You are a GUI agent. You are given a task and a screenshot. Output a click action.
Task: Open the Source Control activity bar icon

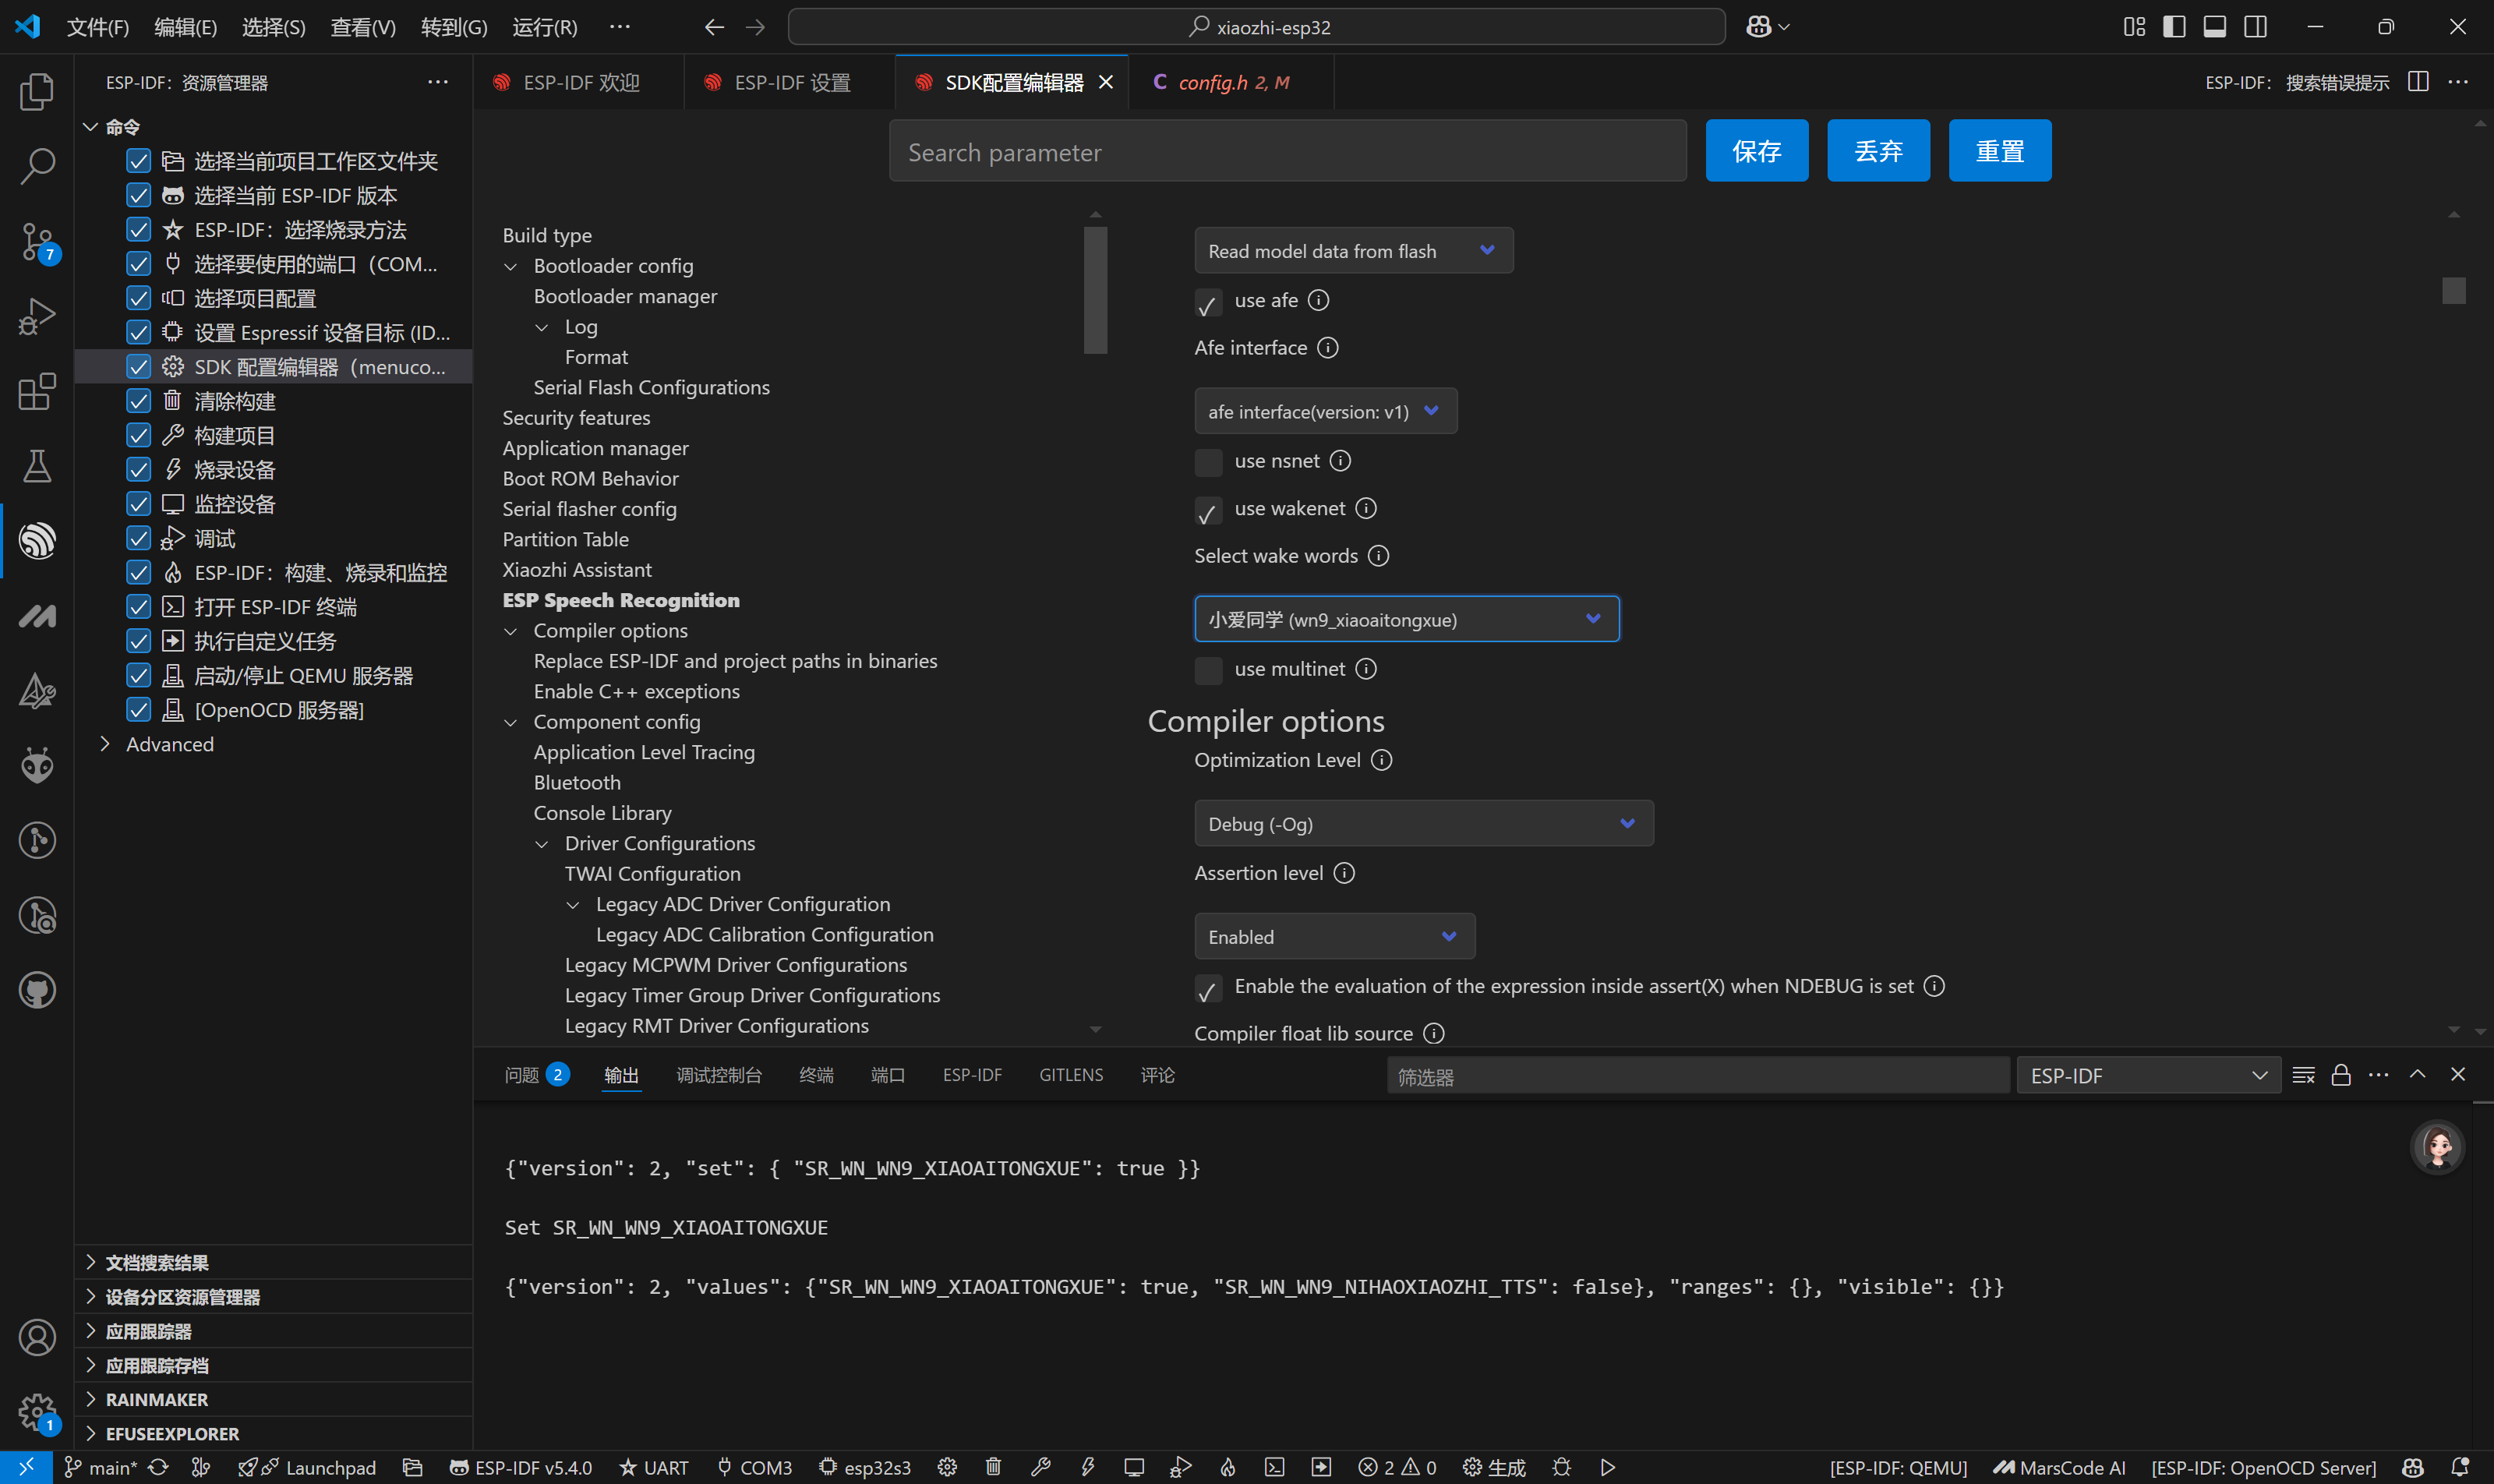tap(37, 241)
